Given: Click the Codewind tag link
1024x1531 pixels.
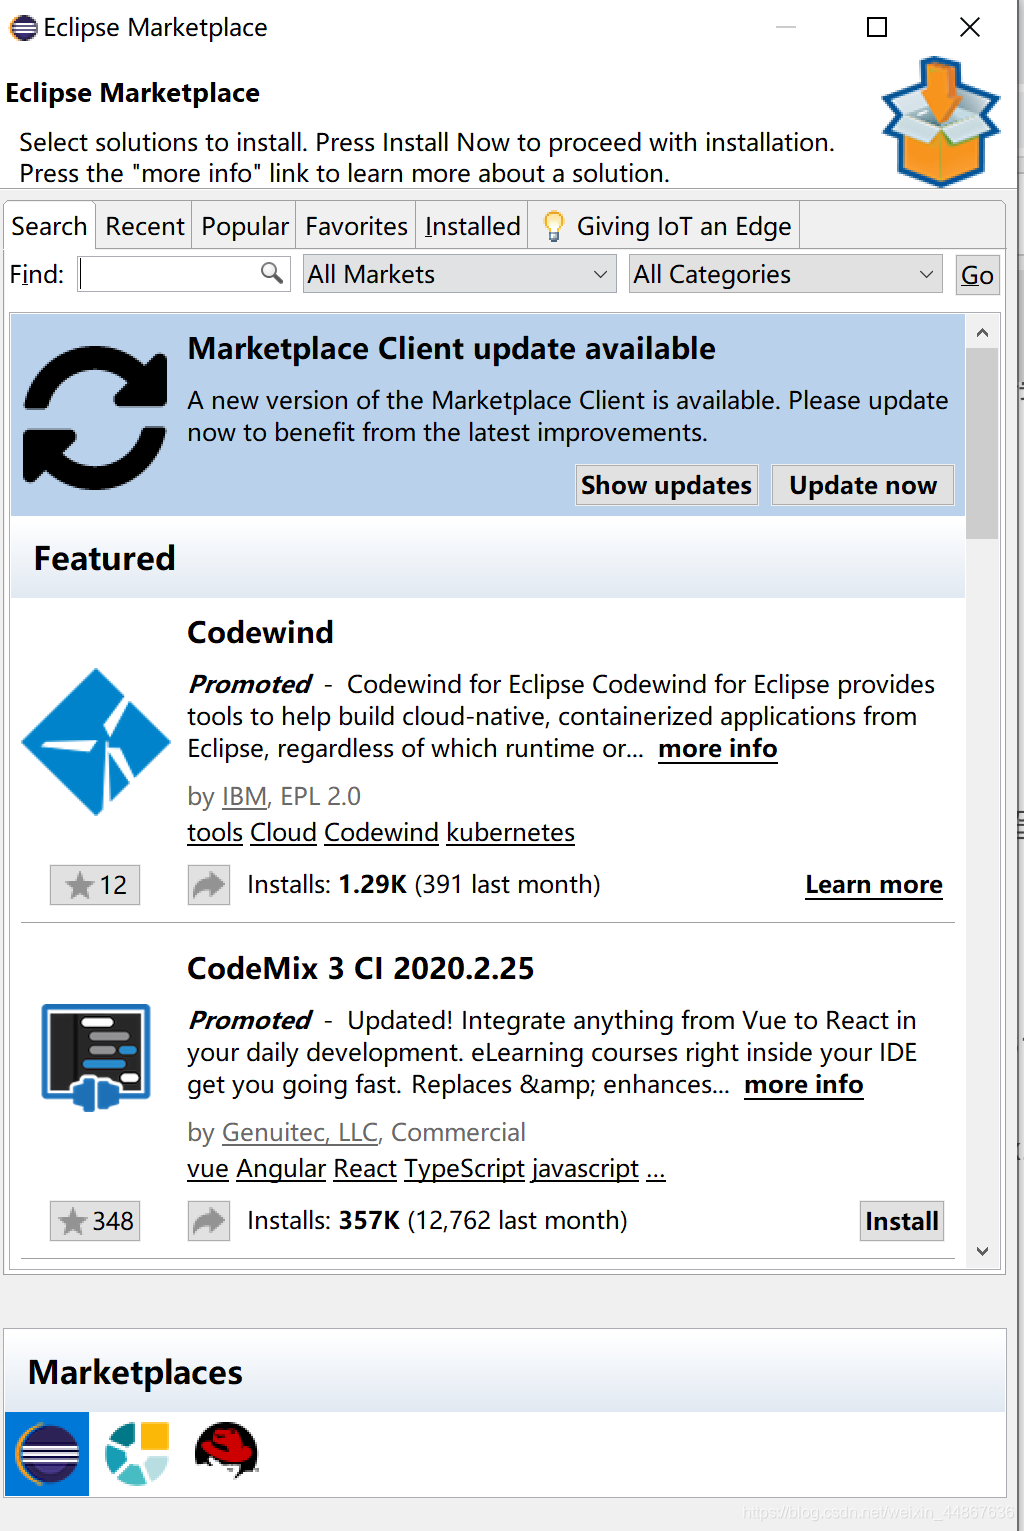Looking at the screenshot, I should tap(381, 833).
